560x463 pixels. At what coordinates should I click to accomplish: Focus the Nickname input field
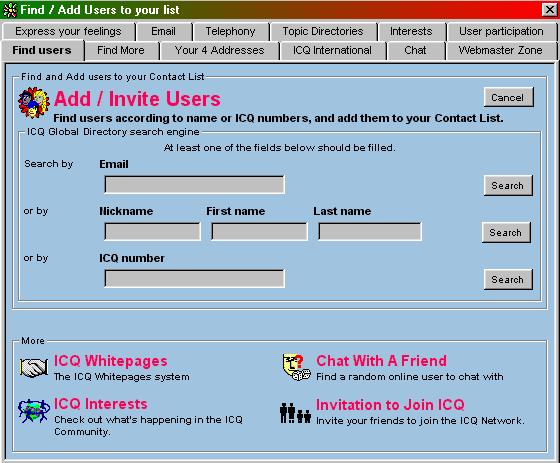point(152,232)
